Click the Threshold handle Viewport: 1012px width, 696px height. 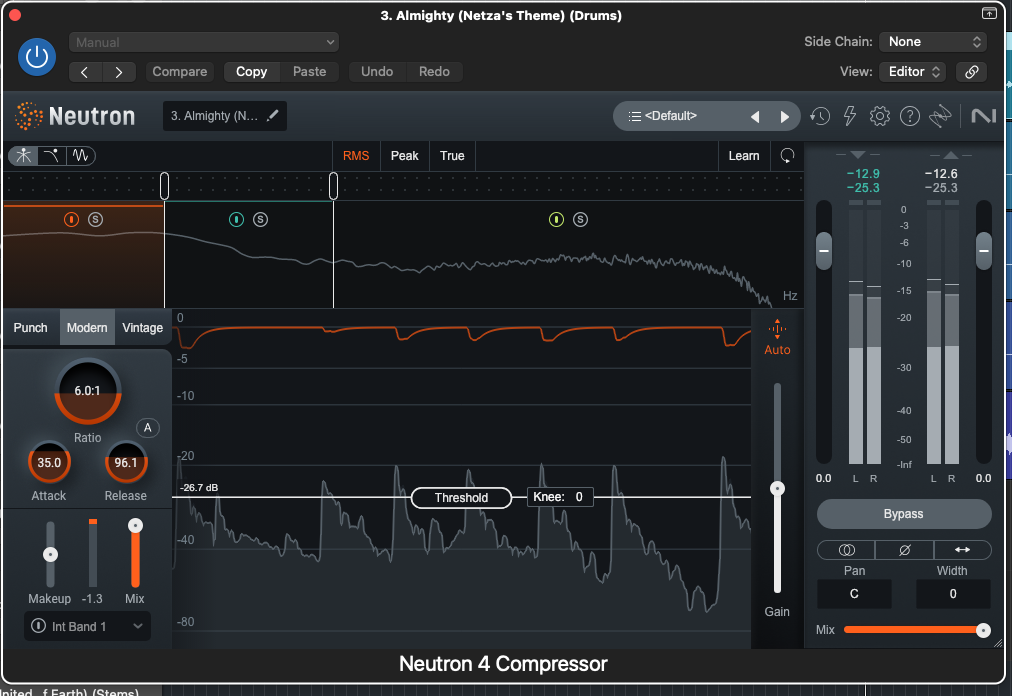461,498
